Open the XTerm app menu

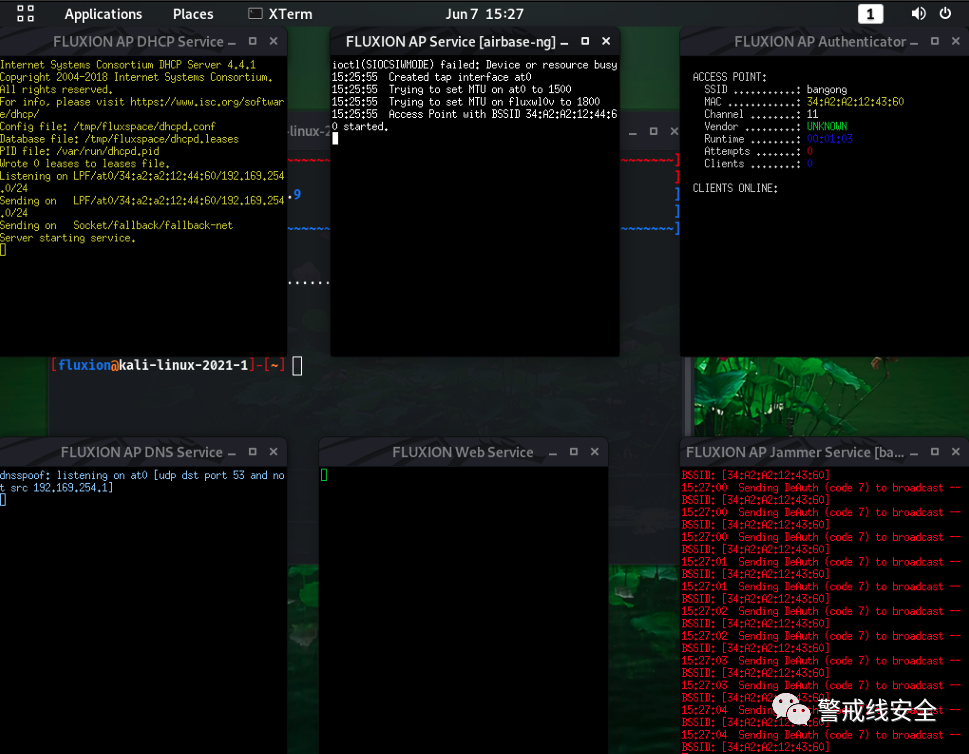point(280,14)
